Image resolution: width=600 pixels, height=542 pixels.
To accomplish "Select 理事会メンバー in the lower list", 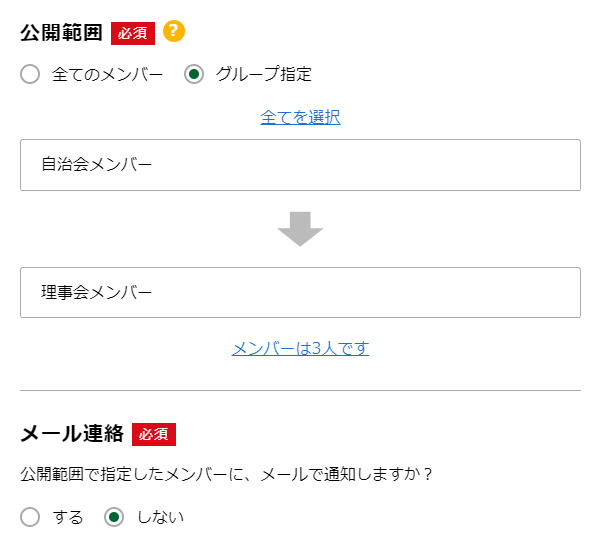I will (97, 293).
